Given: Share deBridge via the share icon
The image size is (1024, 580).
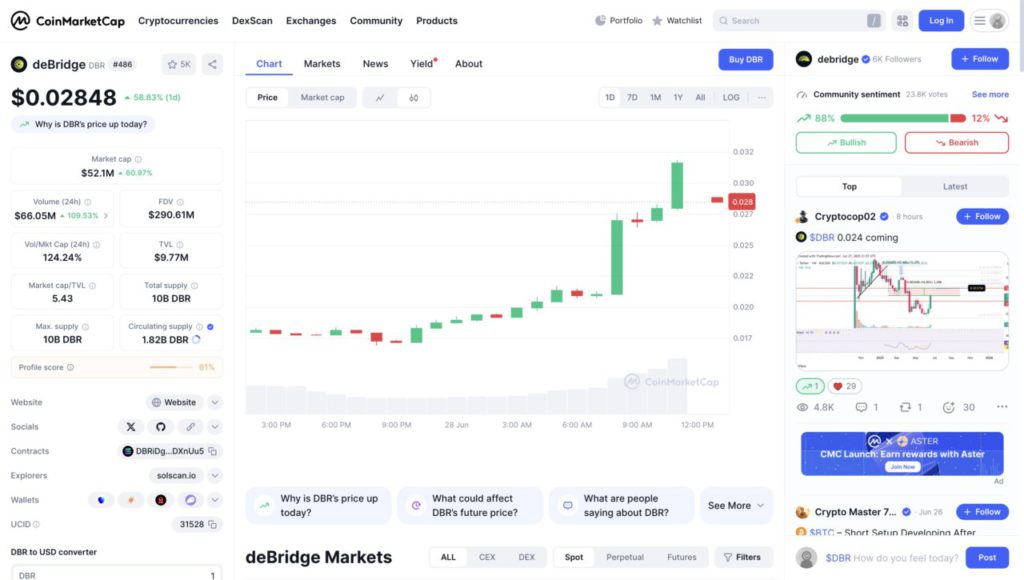Looking at the screenshot, I should pyautogui.click(x=212, y=64).
